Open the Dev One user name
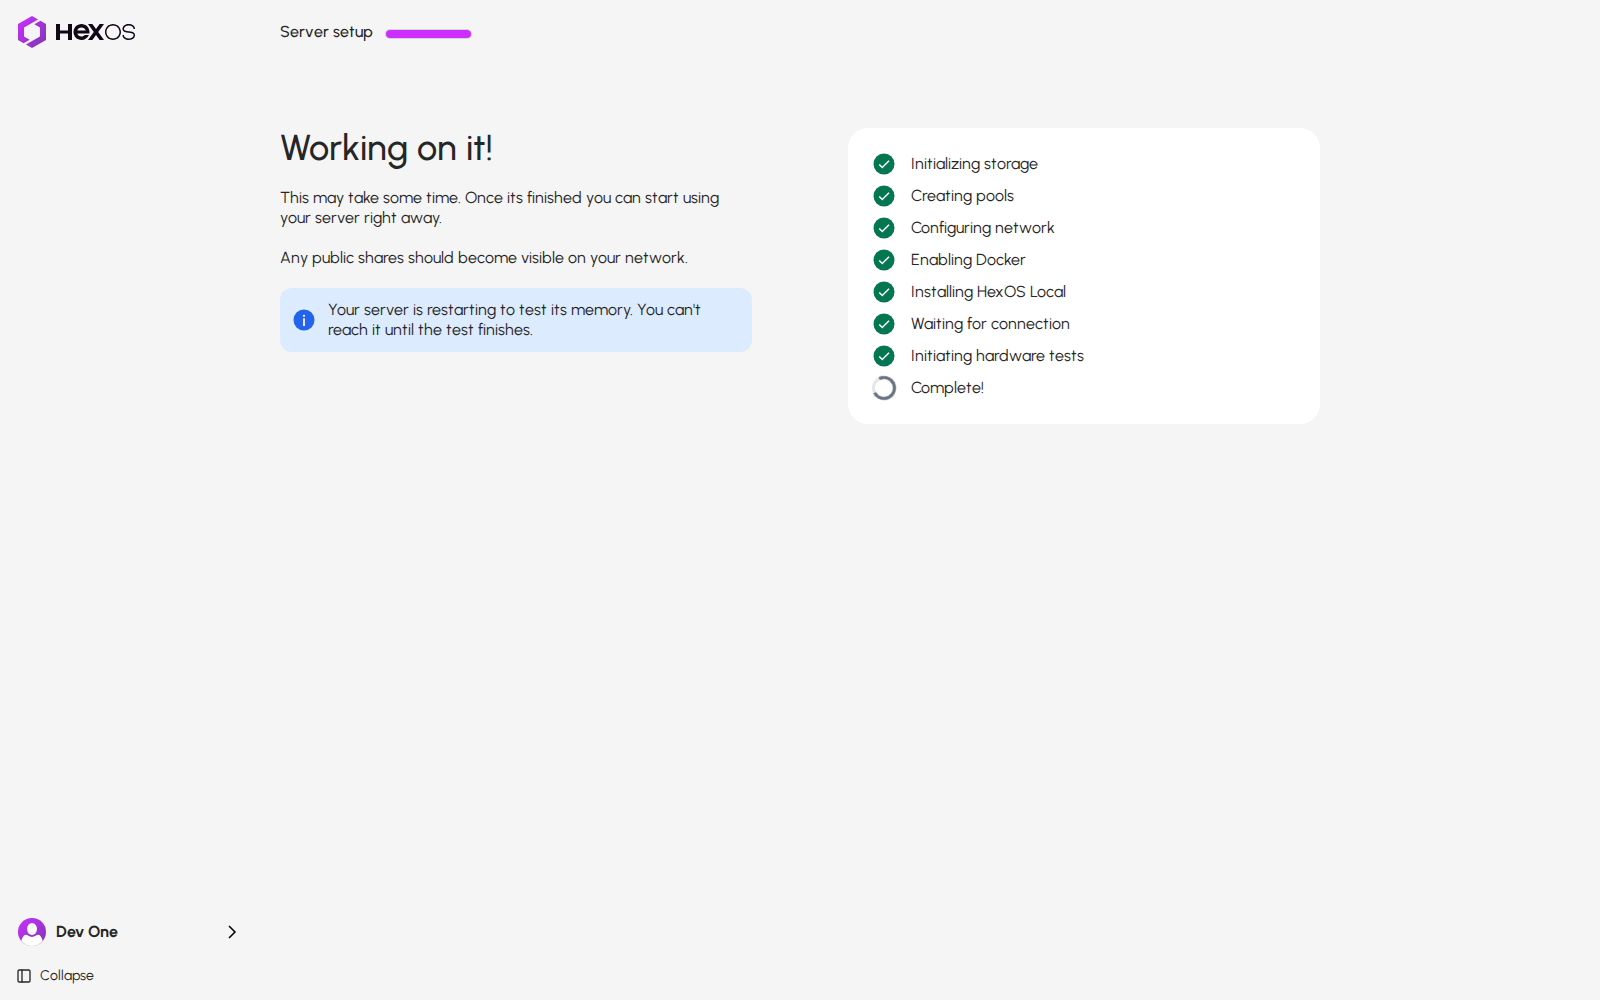The width and height of the screenshot is (1600, 1000). point(87,932)
